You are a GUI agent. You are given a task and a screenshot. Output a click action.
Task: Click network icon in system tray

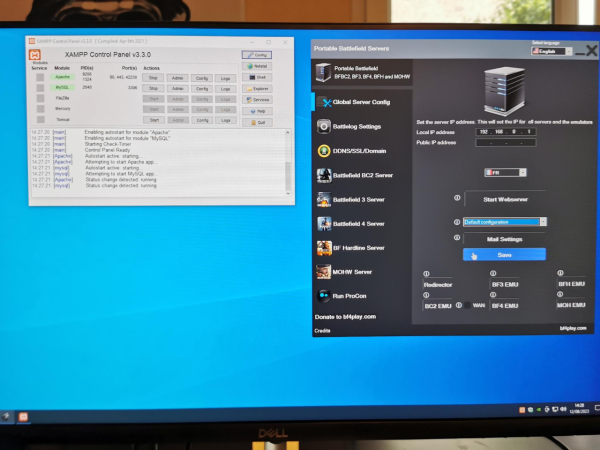pos(555,409)
